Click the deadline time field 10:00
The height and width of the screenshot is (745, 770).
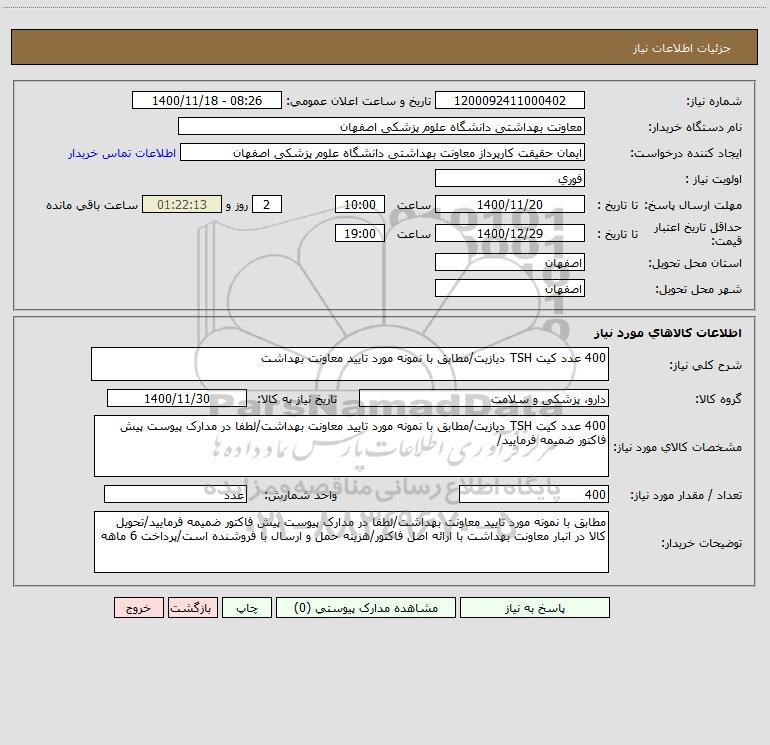tap(359, 204)
